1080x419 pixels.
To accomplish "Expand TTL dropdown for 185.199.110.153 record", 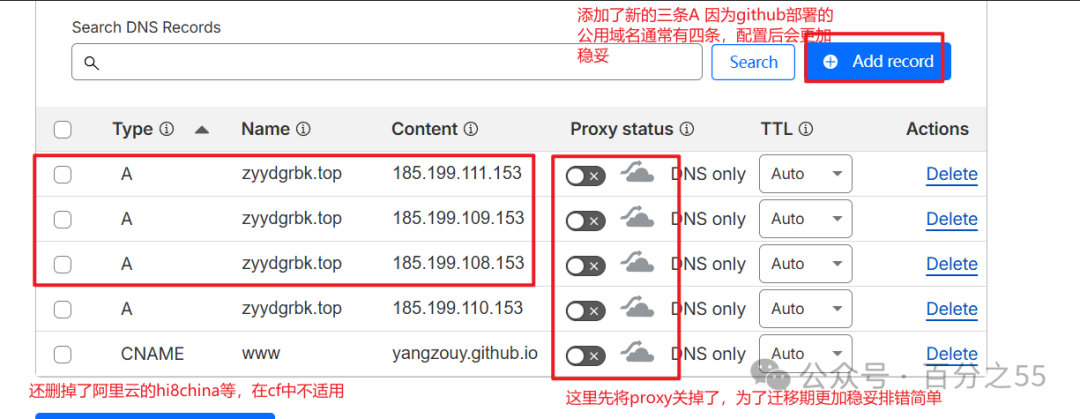I will point(805,309).
